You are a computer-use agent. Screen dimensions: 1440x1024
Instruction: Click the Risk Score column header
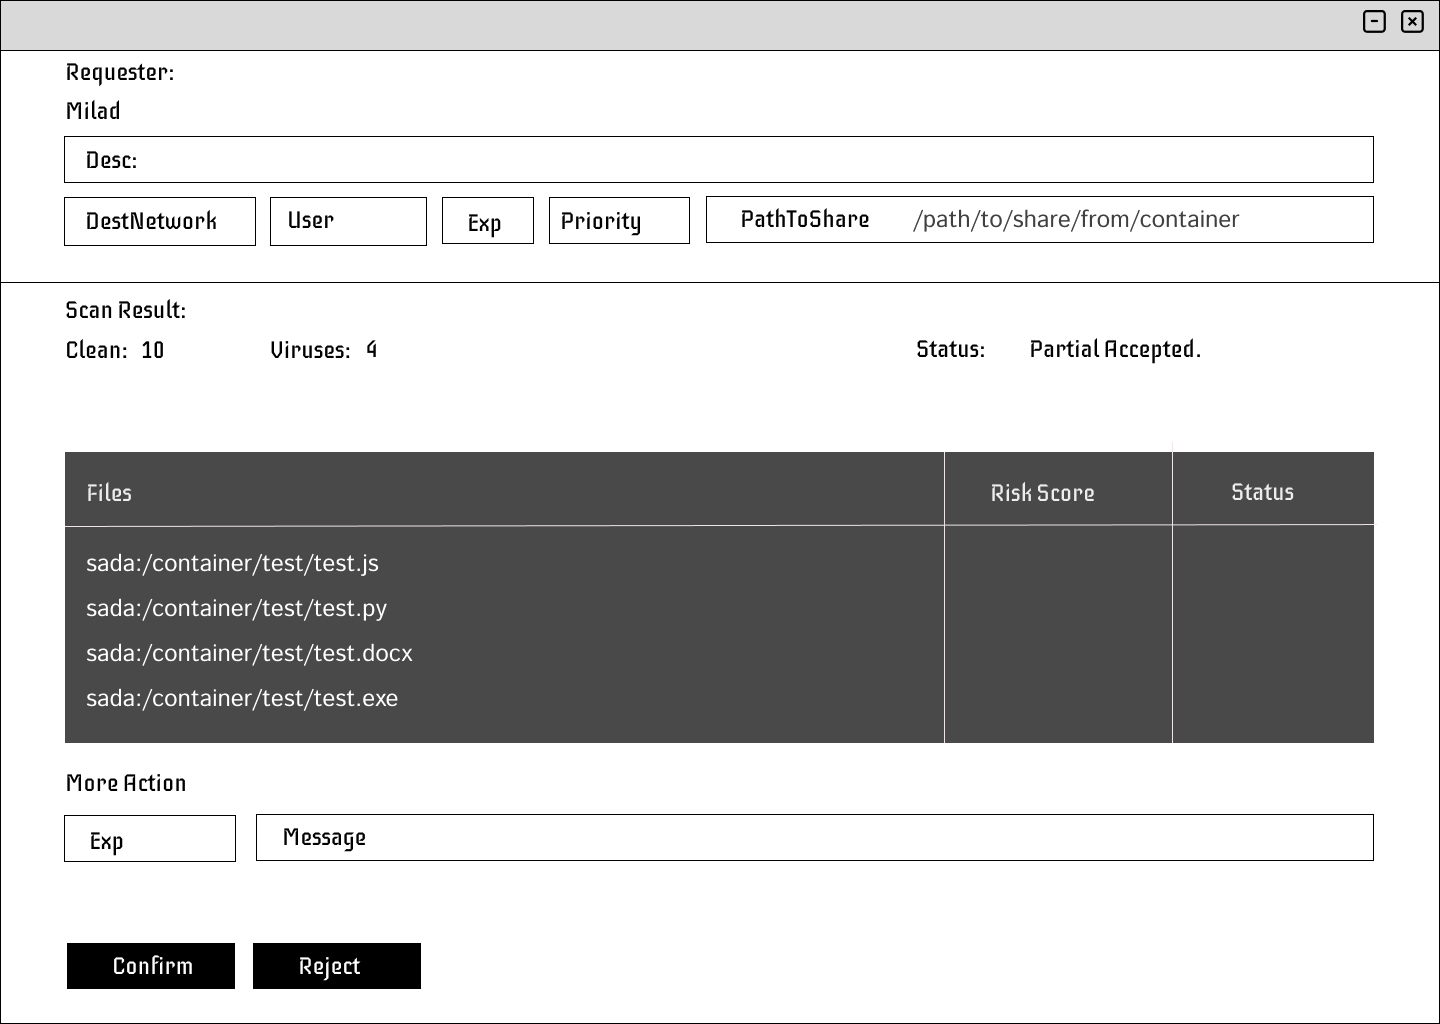[x=1042, y=493]
